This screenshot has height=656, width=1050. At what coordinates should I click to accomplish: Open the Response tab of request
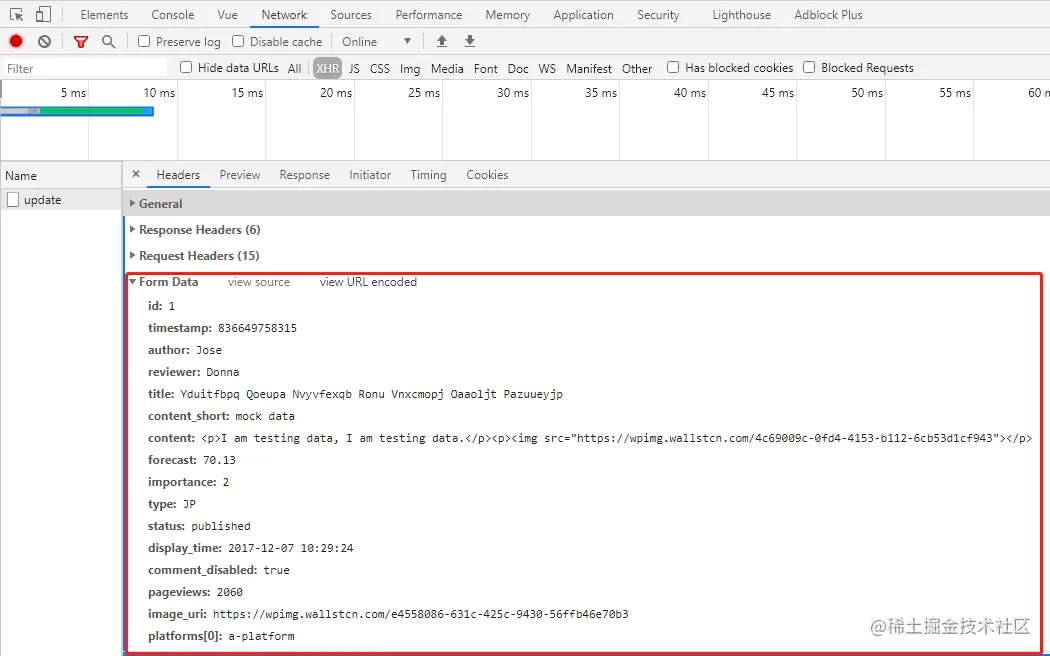tap(305, 175)
